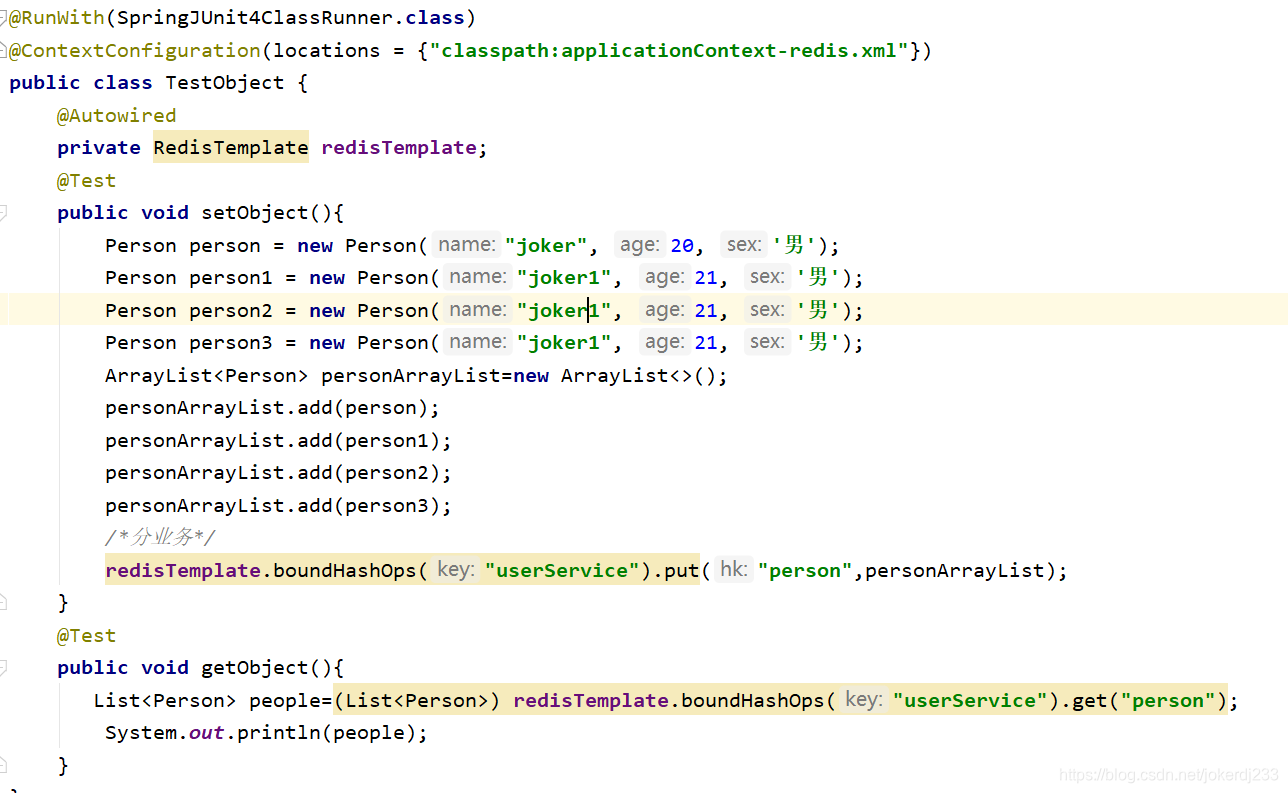The height and width of the screenshot is (793, 1288).
Task: Click the @RunWith annotation
Action: pyautogui.click(x=57, y=17)
